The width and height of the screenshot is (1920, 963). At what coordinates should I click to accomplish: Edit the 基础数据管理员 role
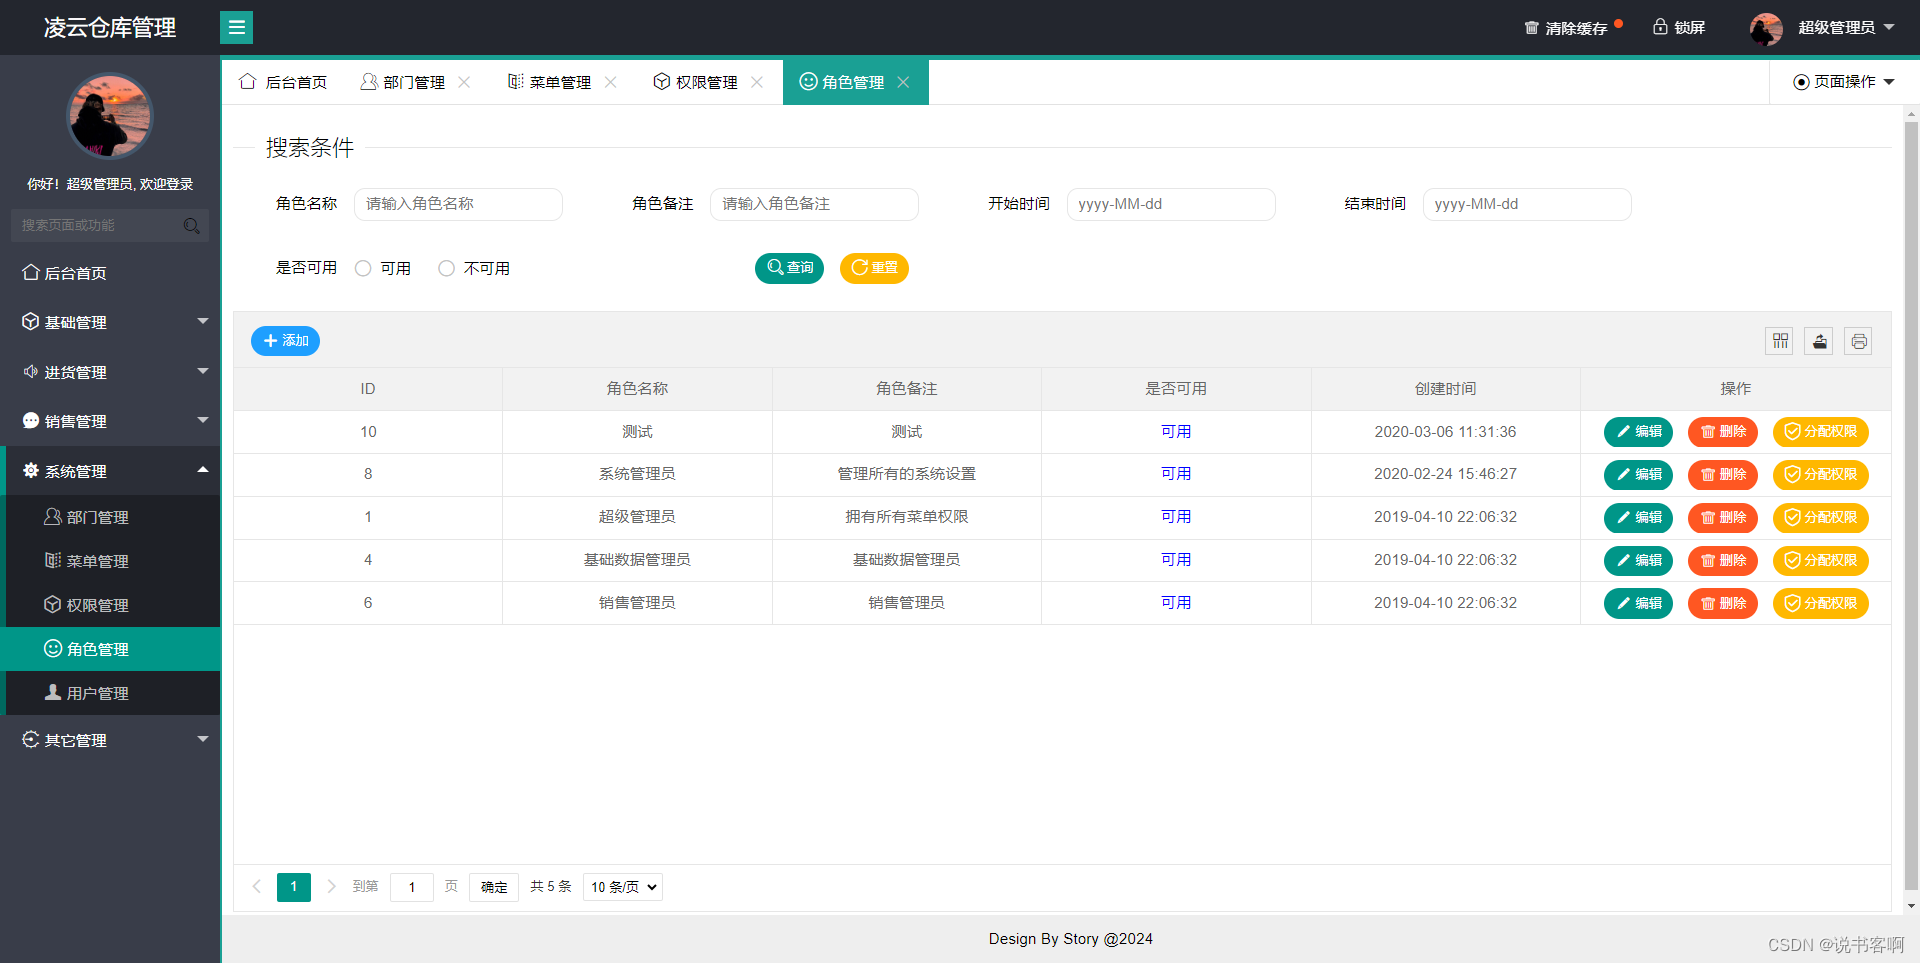(x=1638, y=561)
